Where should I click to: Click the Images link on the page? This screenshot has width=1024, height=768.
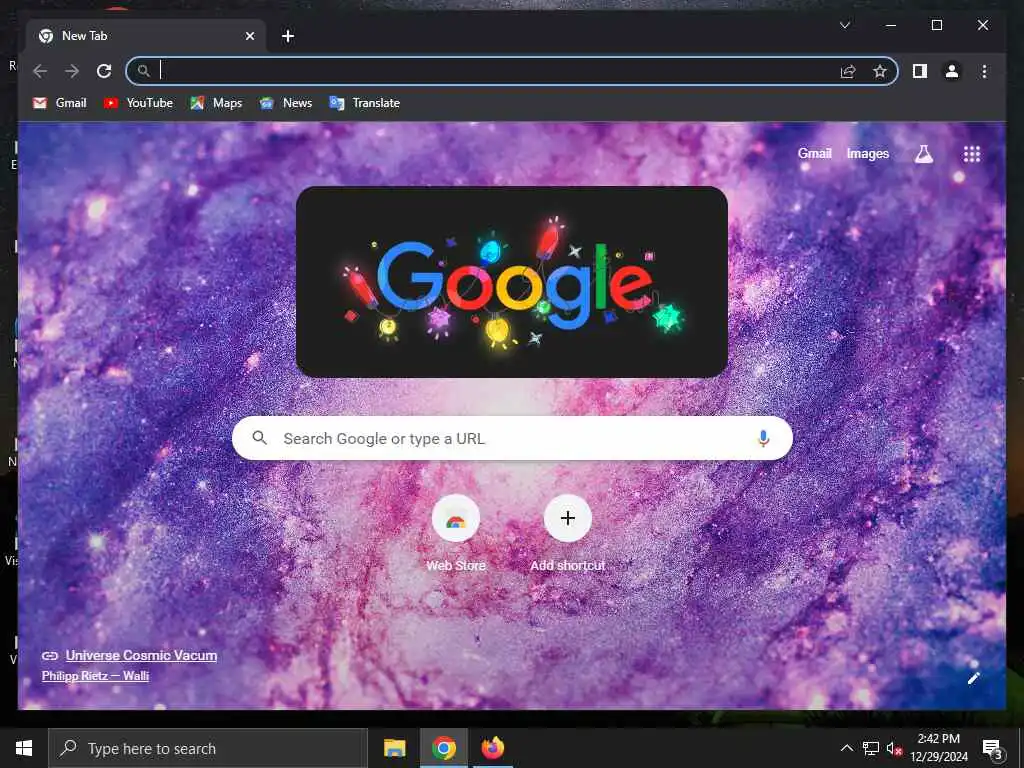click(x=867, y=153)
